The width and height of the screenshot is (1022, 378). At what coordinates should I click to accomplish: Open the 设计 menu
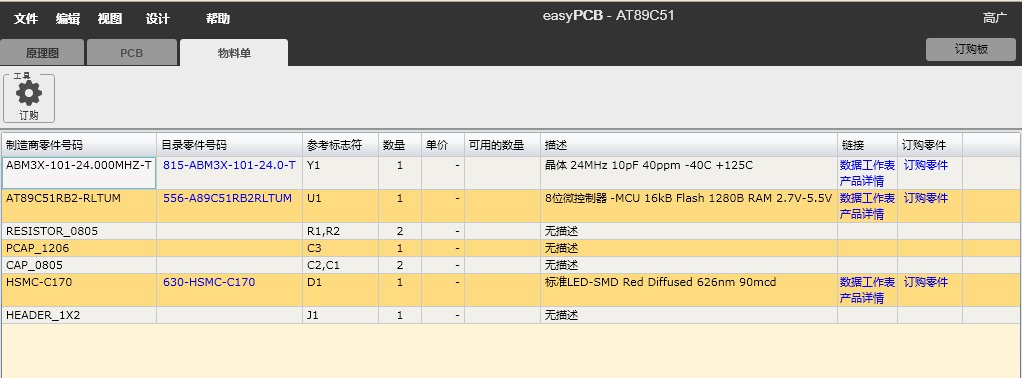[158, 19]
